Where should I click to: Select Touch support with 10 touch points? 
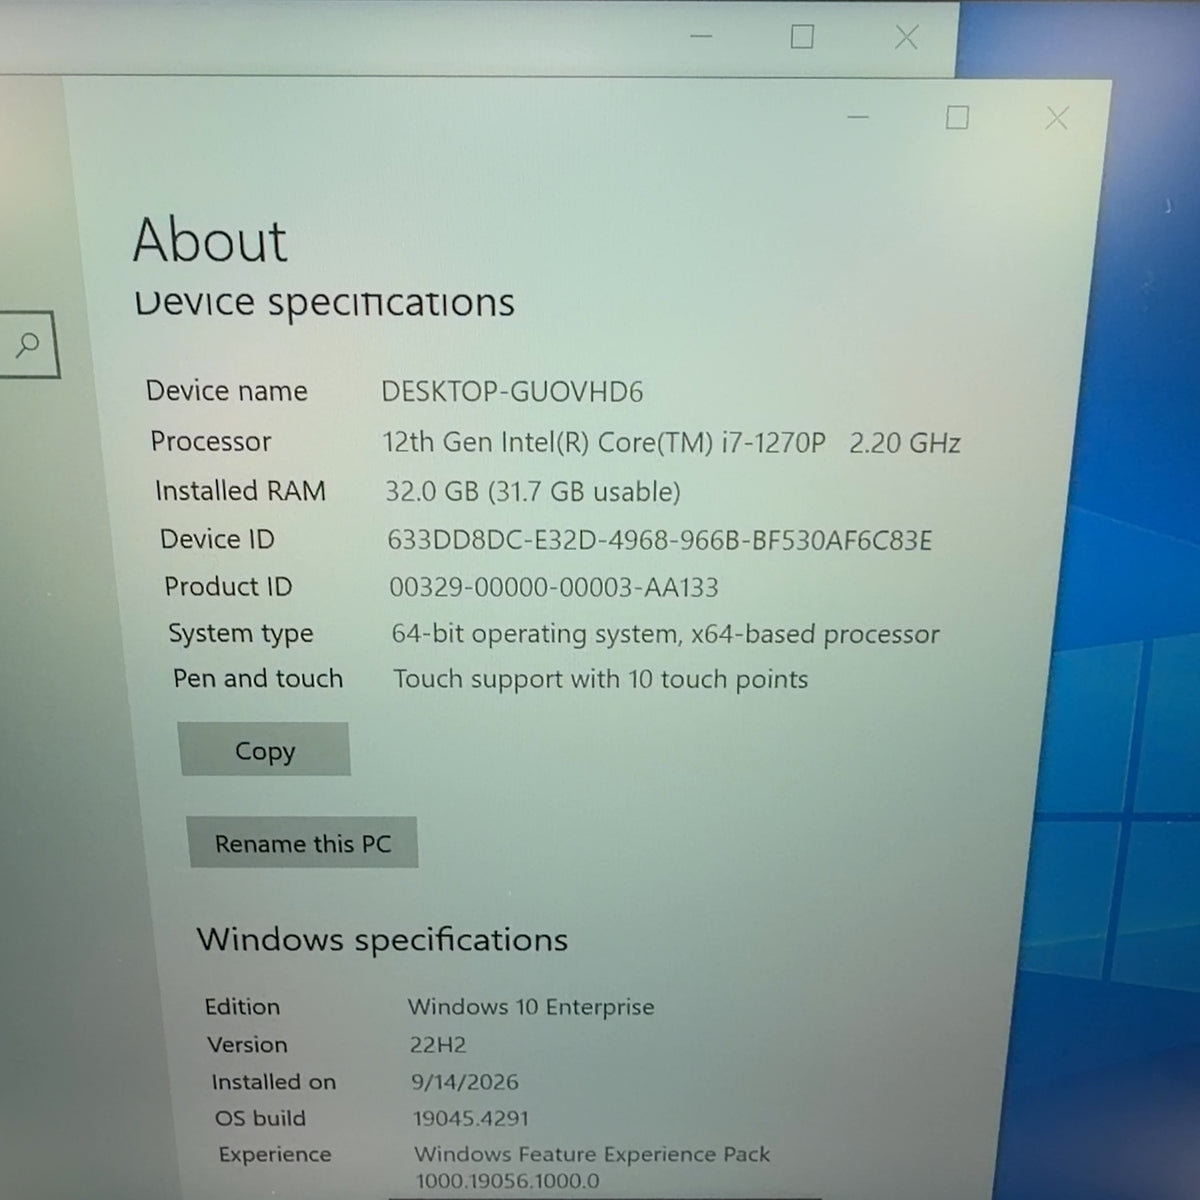tap(601, 680)
